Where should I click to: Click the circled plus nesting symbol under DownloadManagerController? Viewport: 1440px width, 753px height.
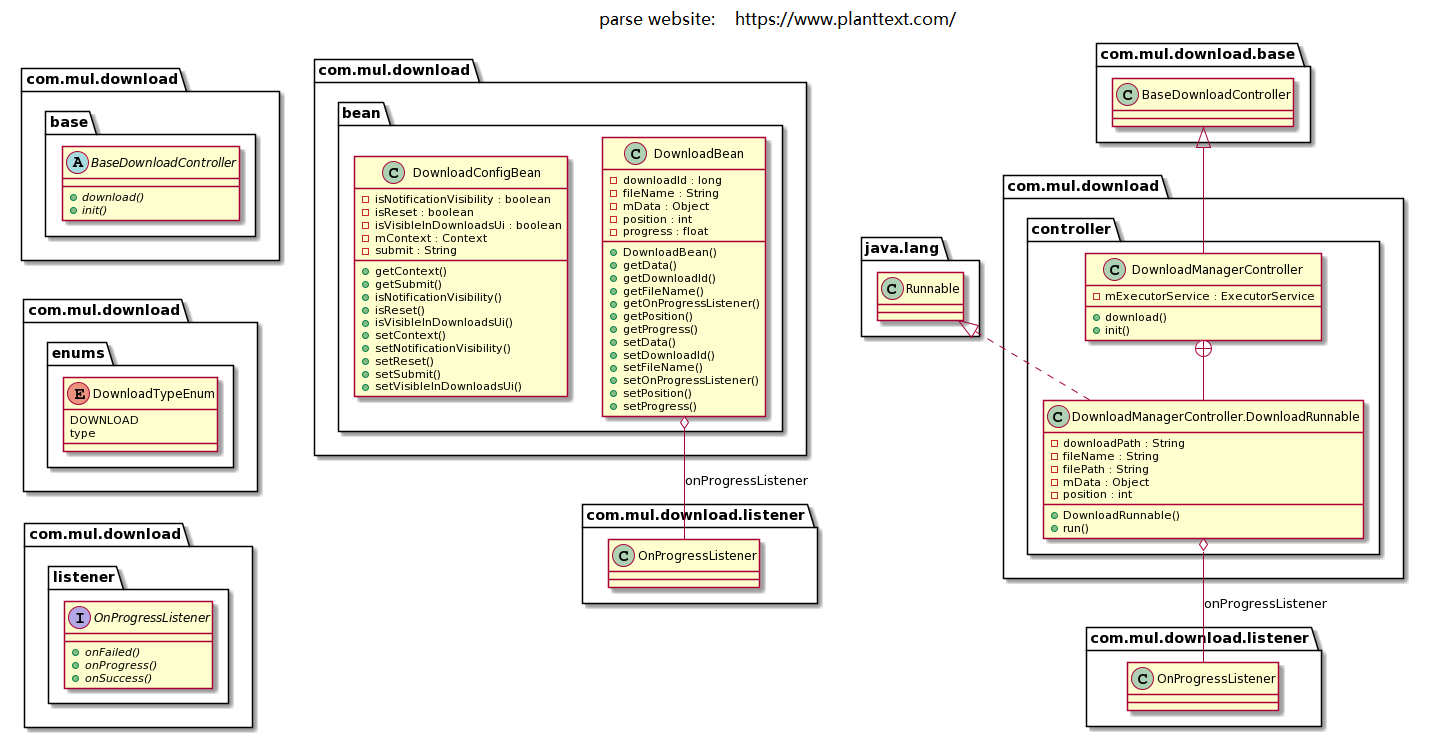tap(1203, 350)
